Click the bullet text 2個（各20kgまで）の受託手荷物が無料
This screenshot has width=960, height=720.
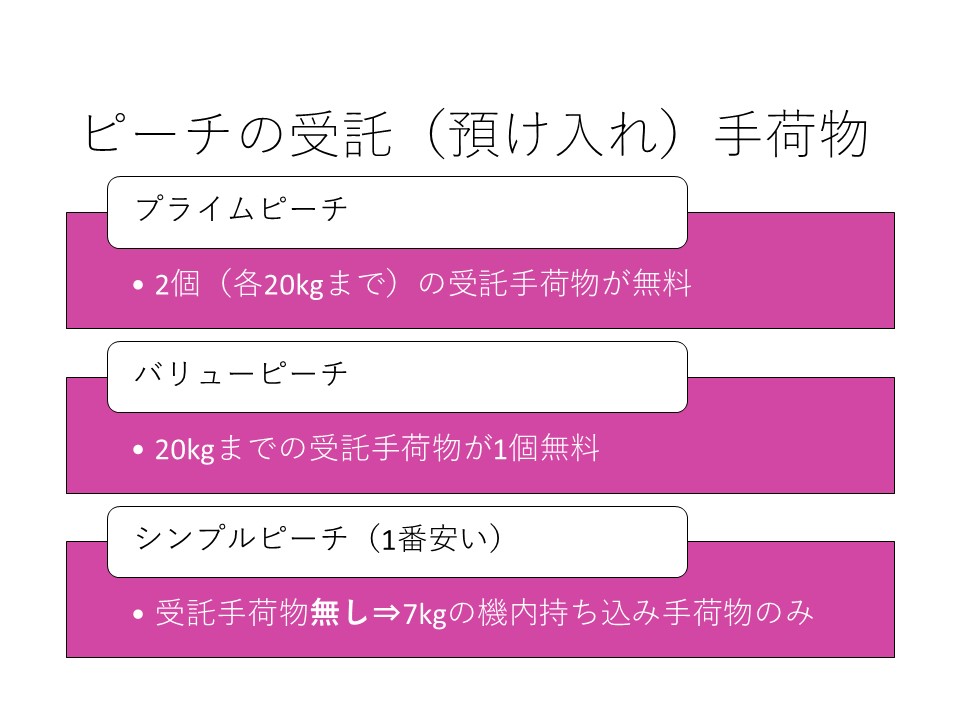tap(423, 284)
